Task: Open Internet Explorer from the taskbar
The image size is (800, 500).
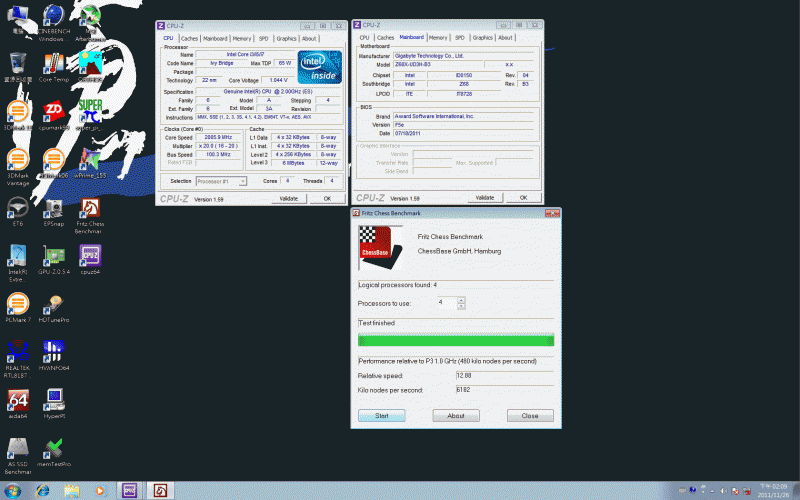Action: coord(43,491)
